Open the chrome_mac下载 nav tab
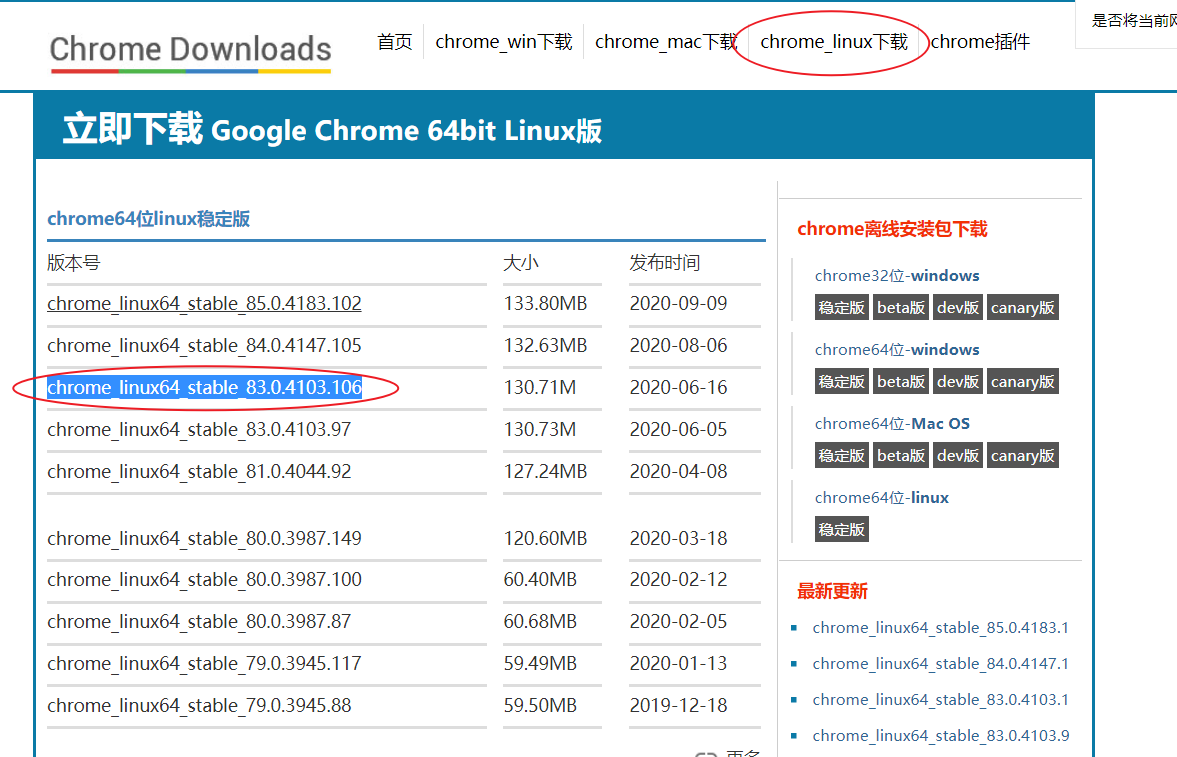The width and height of the screenshot is (1177, 757). (x=667, y=41)
